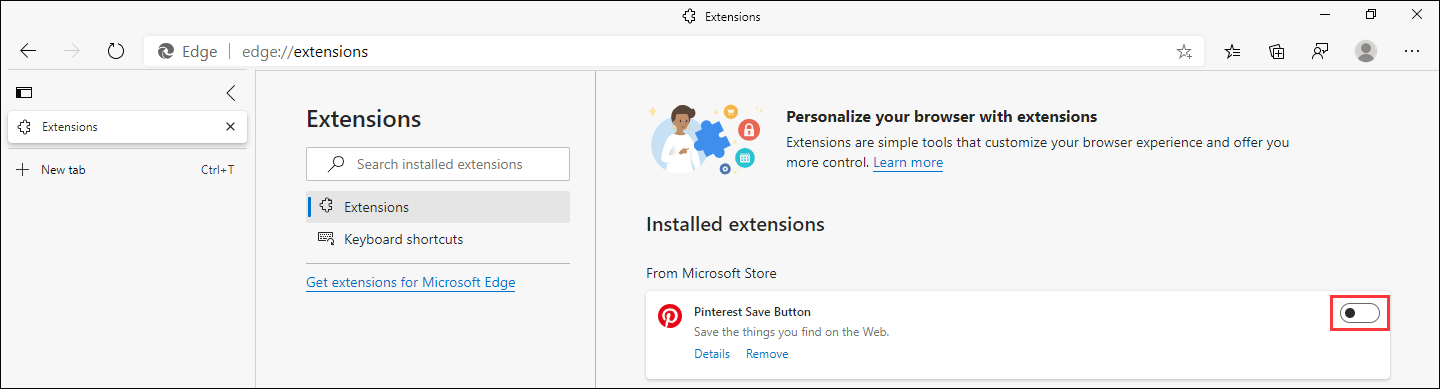
Task: Click the Installed extensions heading
Action: (736, 224)
